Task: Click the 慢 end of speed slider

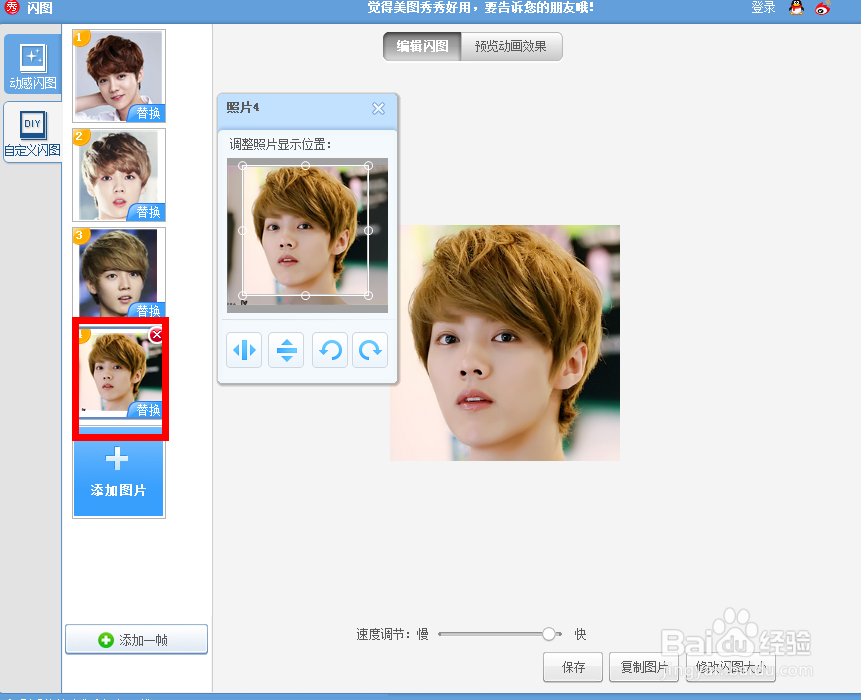Action: tap(423, 634)
